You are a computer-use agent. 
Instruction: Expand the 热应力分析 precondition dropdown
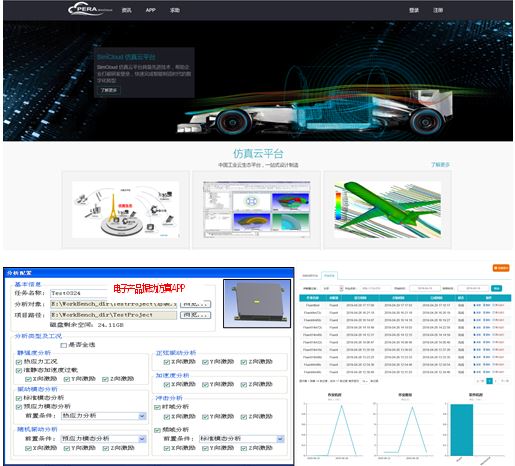[x=142, y=416]
